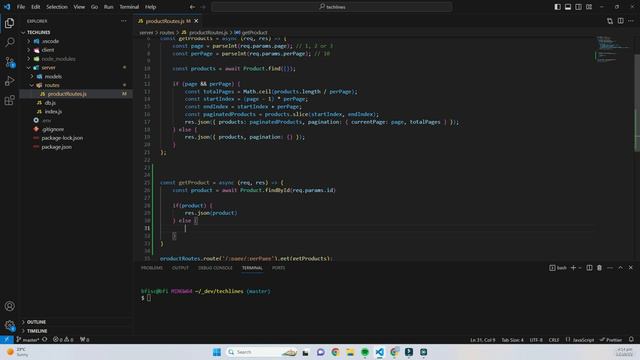
Task: Create a new terminal with plus icon
Action: (573, 268)
